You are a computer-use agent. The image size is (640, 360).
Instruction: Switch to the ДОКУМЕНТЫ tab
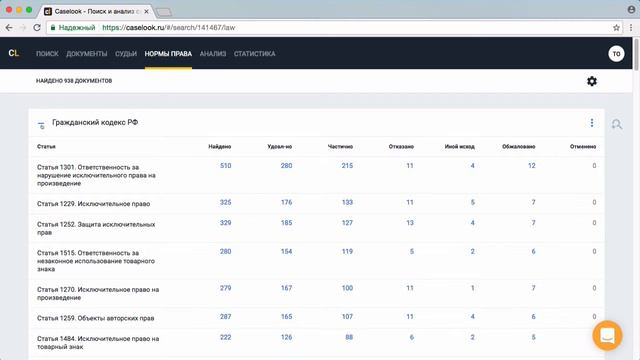coord(87,53)
